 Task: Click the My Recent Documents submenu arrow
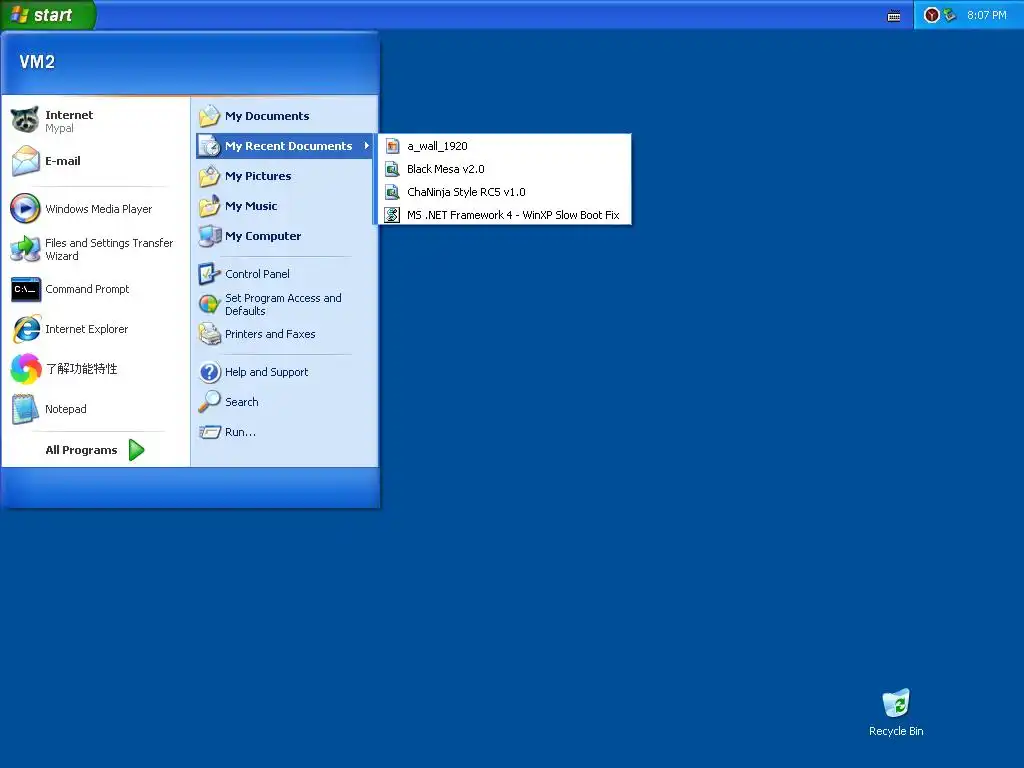coord(366,146)
